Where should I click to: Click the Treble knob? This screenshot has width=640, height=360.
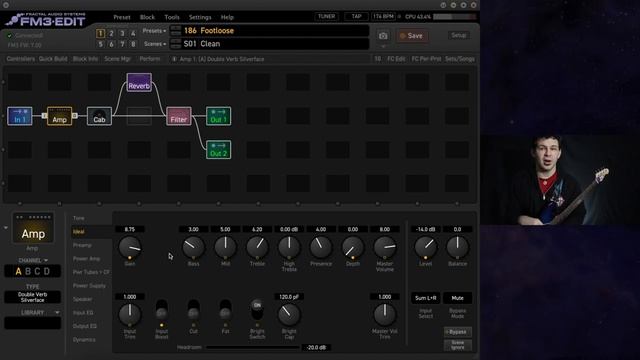click(x=257, y=247)
